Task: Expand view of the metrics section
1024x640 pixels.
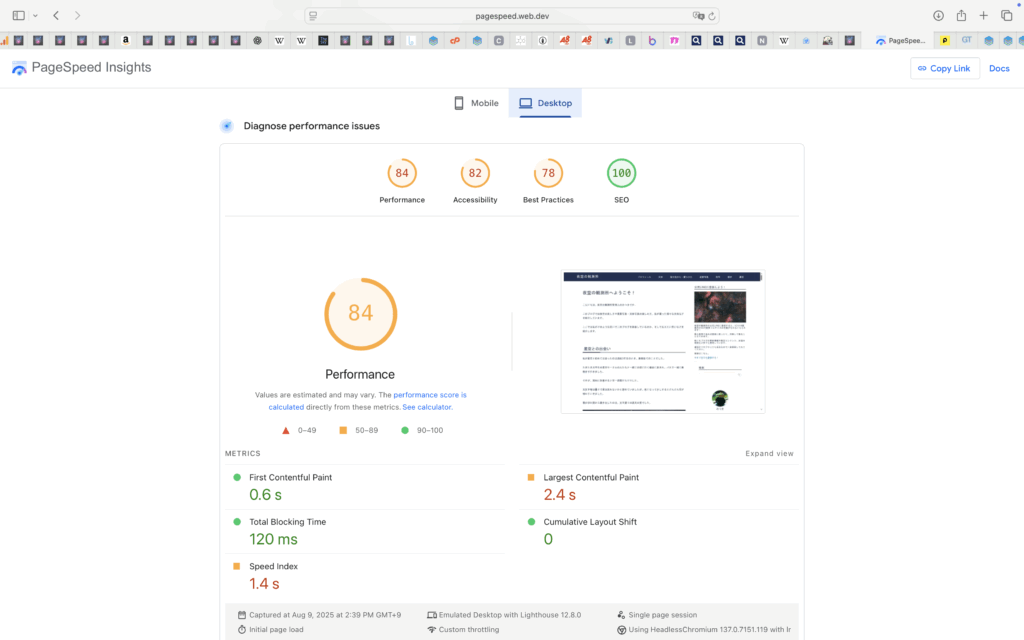Action: (x=769, y=454)
